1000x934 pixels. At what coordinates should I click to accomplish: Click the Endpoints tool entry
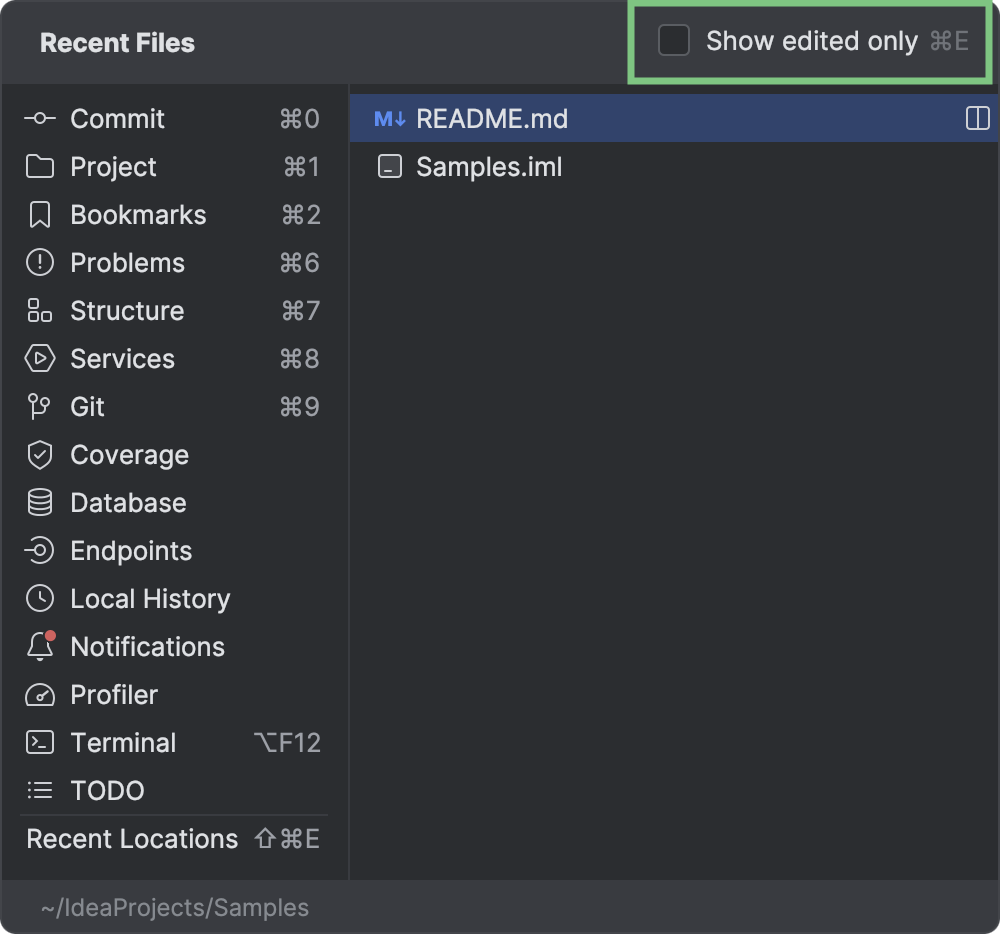pos(131,551)
